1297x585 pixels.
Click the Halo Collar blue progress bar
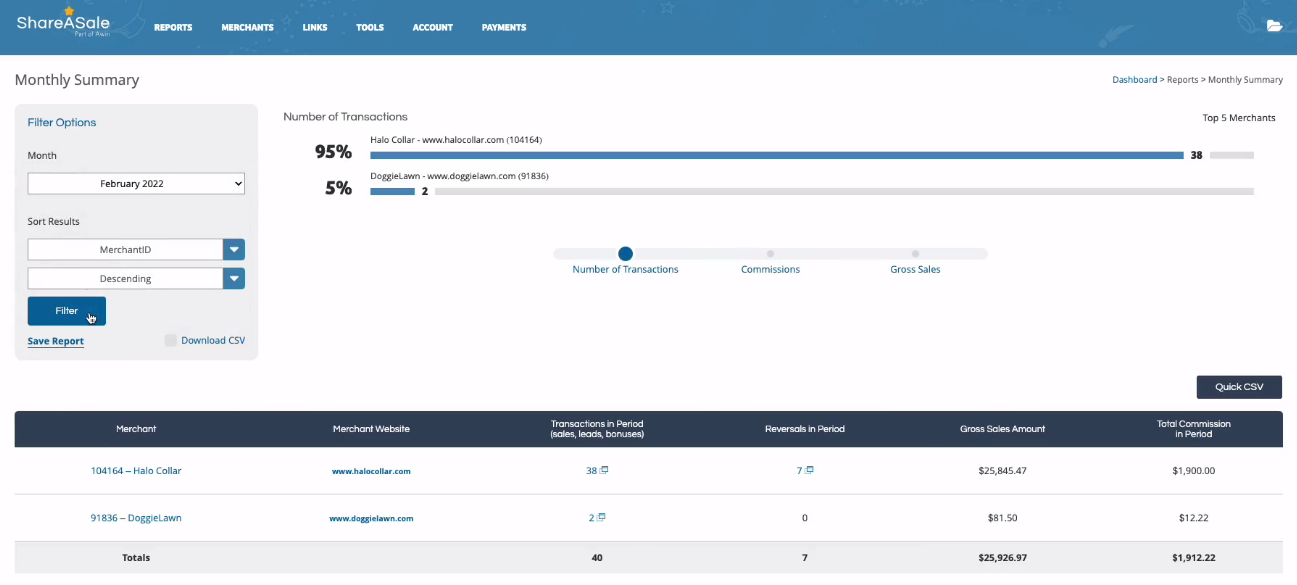click(777, 156)
